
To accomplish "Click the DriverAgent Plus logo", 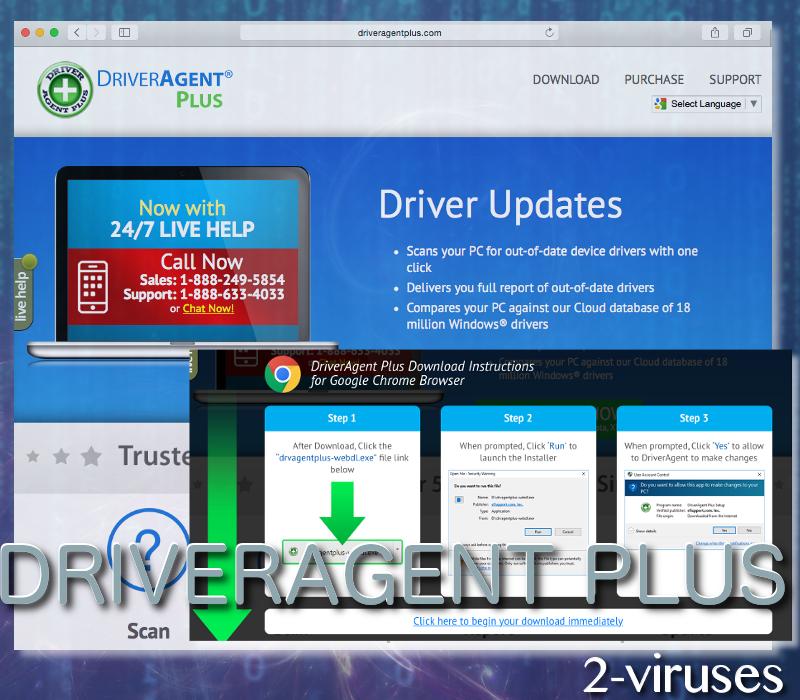I will point(135,89).
